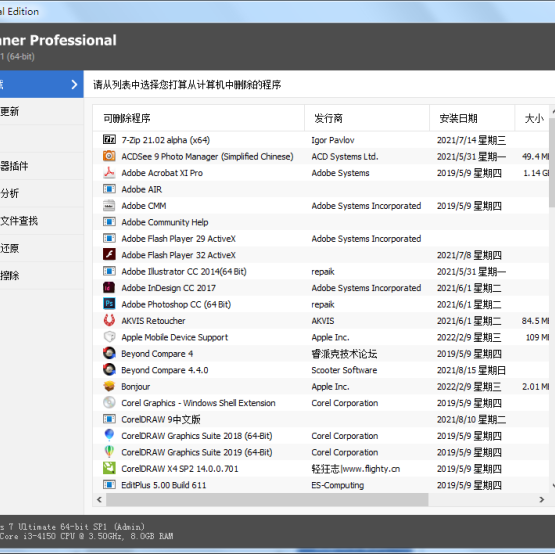This screenshot has height=554, width=555.
Task: Click the Adobe Flash Player 29 ActiveX icon
Action: point(109,238)
